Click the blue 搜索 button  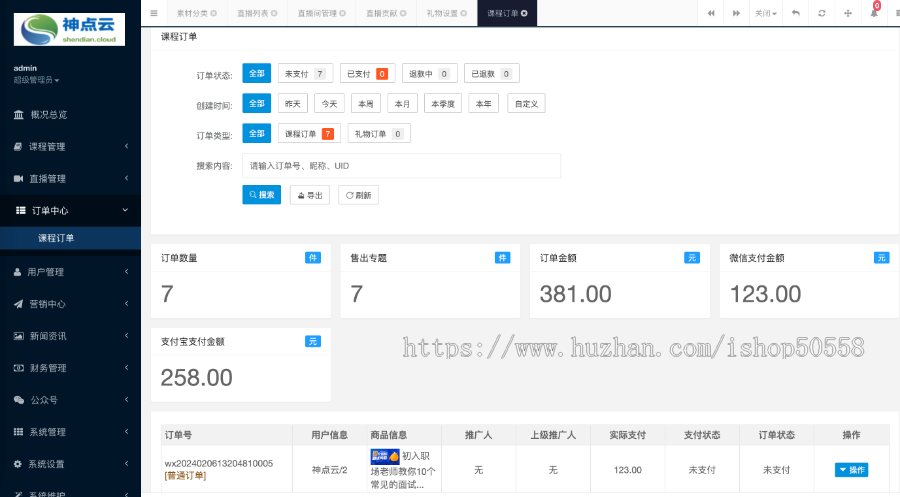coord(262,195)
